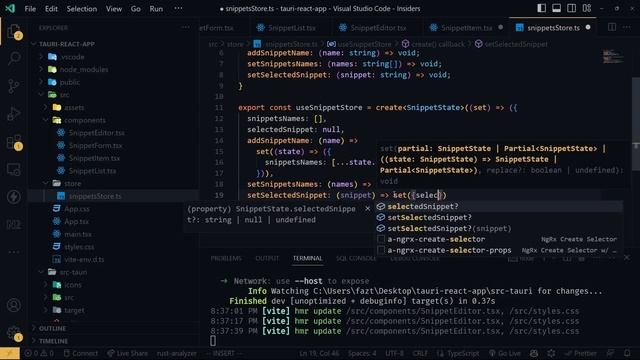This screenshot has height=360, width=640.
Task: Open Explorer Views and More Actions ellipsis
Action: 185,27
